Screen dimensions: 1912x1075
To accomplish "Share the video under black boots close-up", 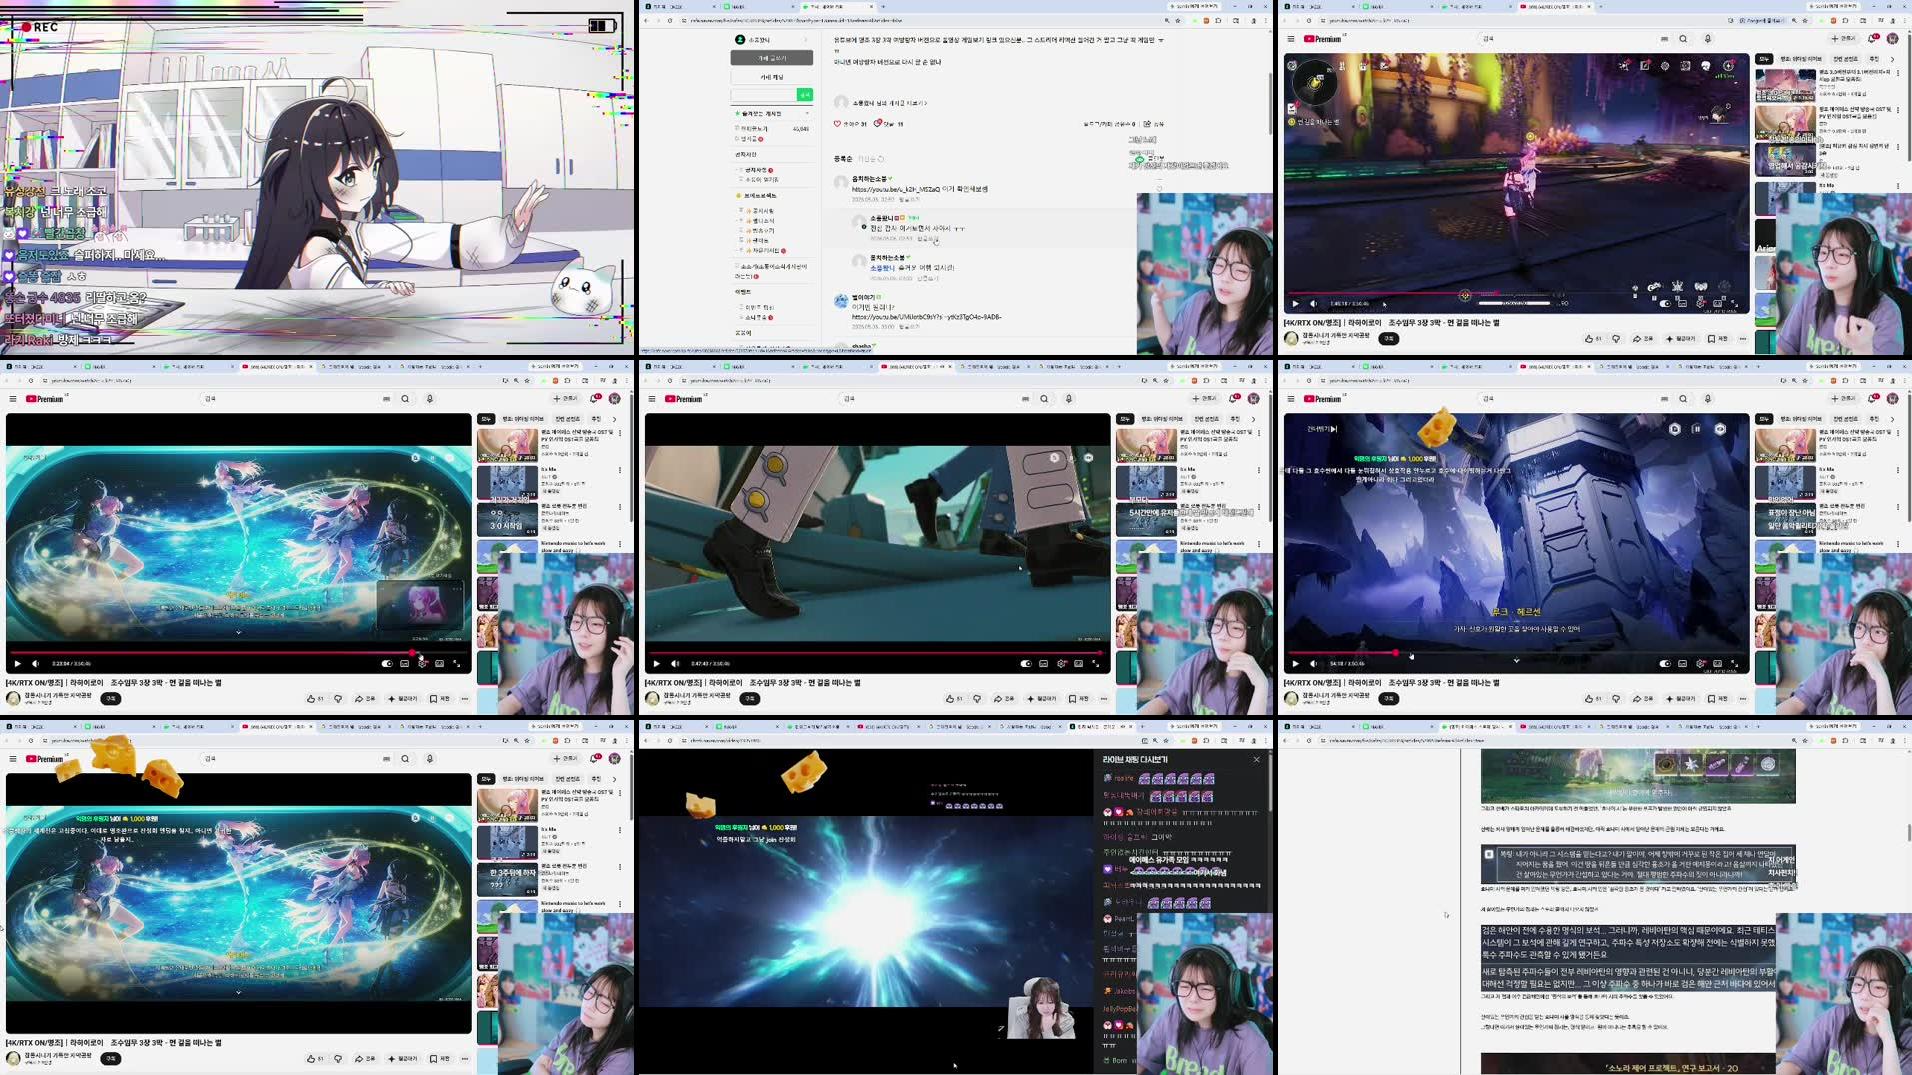I will (x=1003, y=699).
